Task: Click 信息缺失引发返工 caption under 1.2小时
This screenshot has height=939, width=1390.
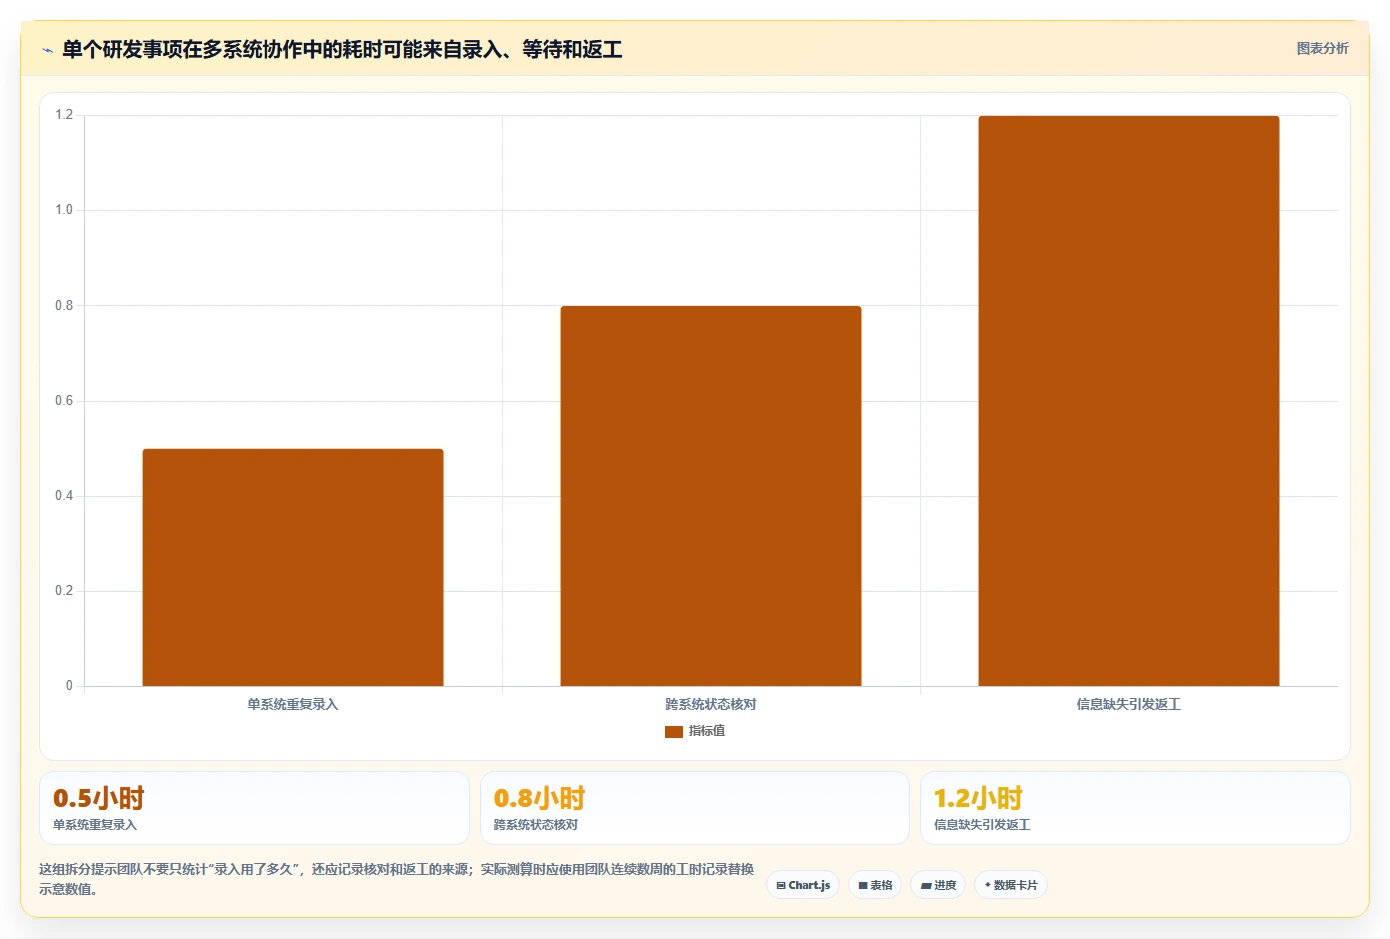Action: (982, 825)
